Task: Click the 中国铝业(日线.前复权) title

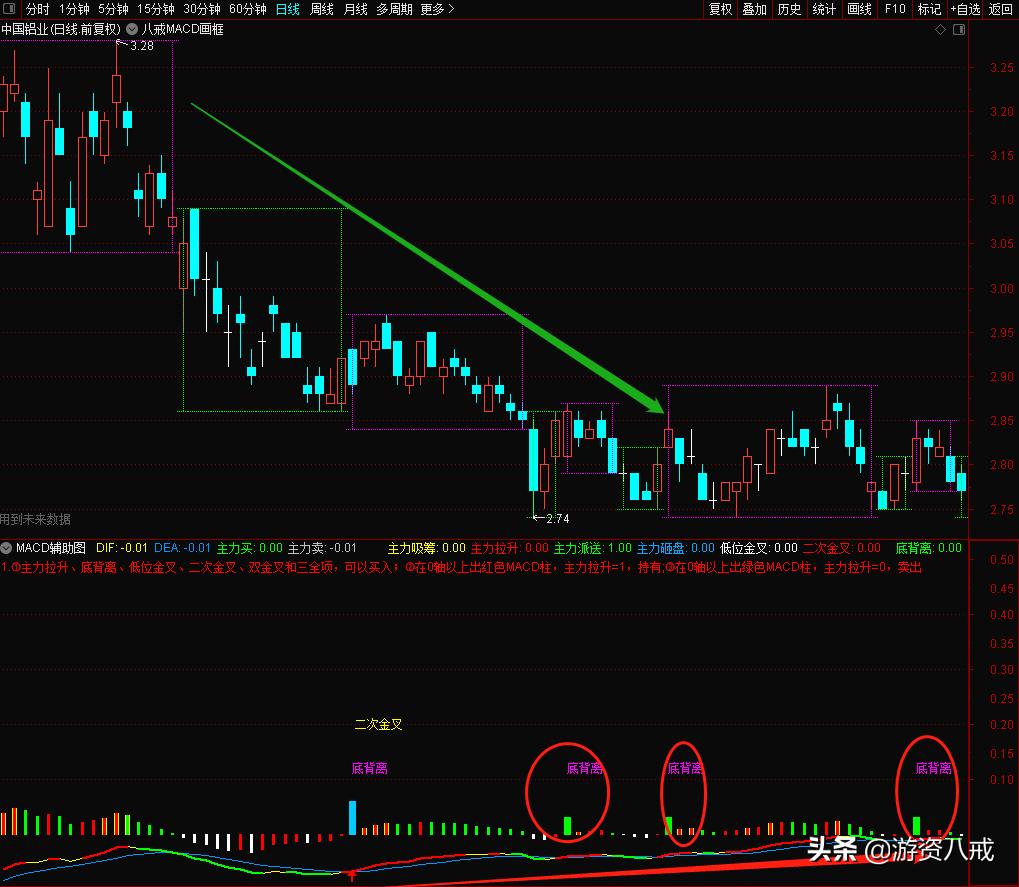Action: 61,29
